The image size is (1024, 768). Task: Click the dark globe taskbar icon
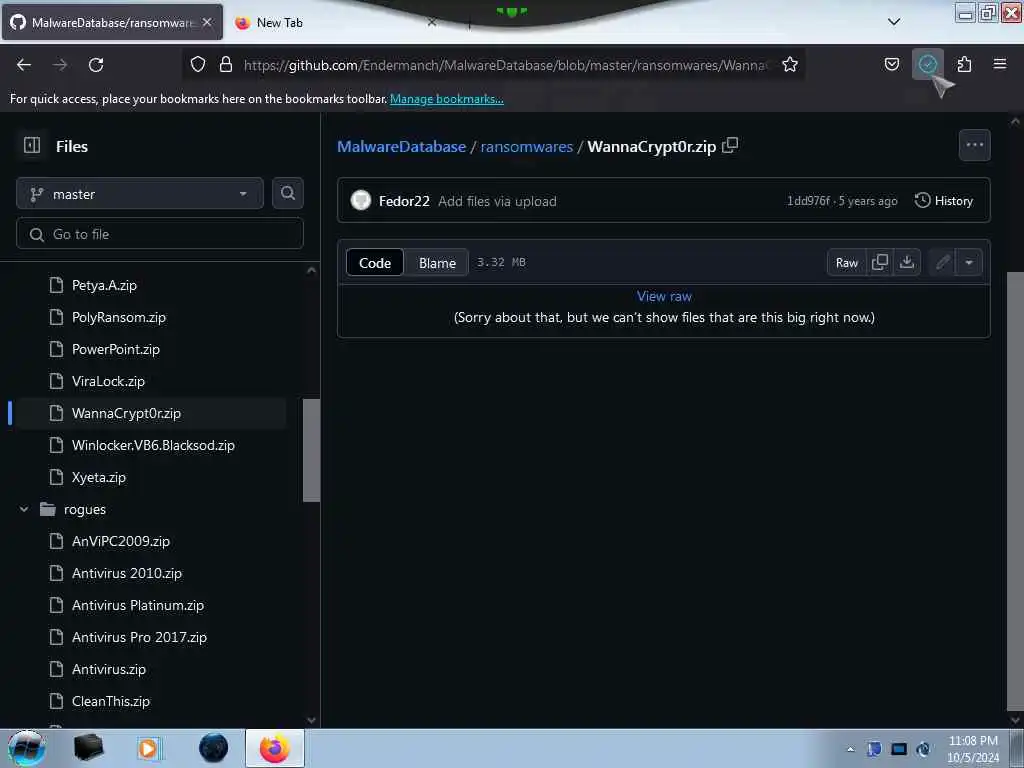214,748
